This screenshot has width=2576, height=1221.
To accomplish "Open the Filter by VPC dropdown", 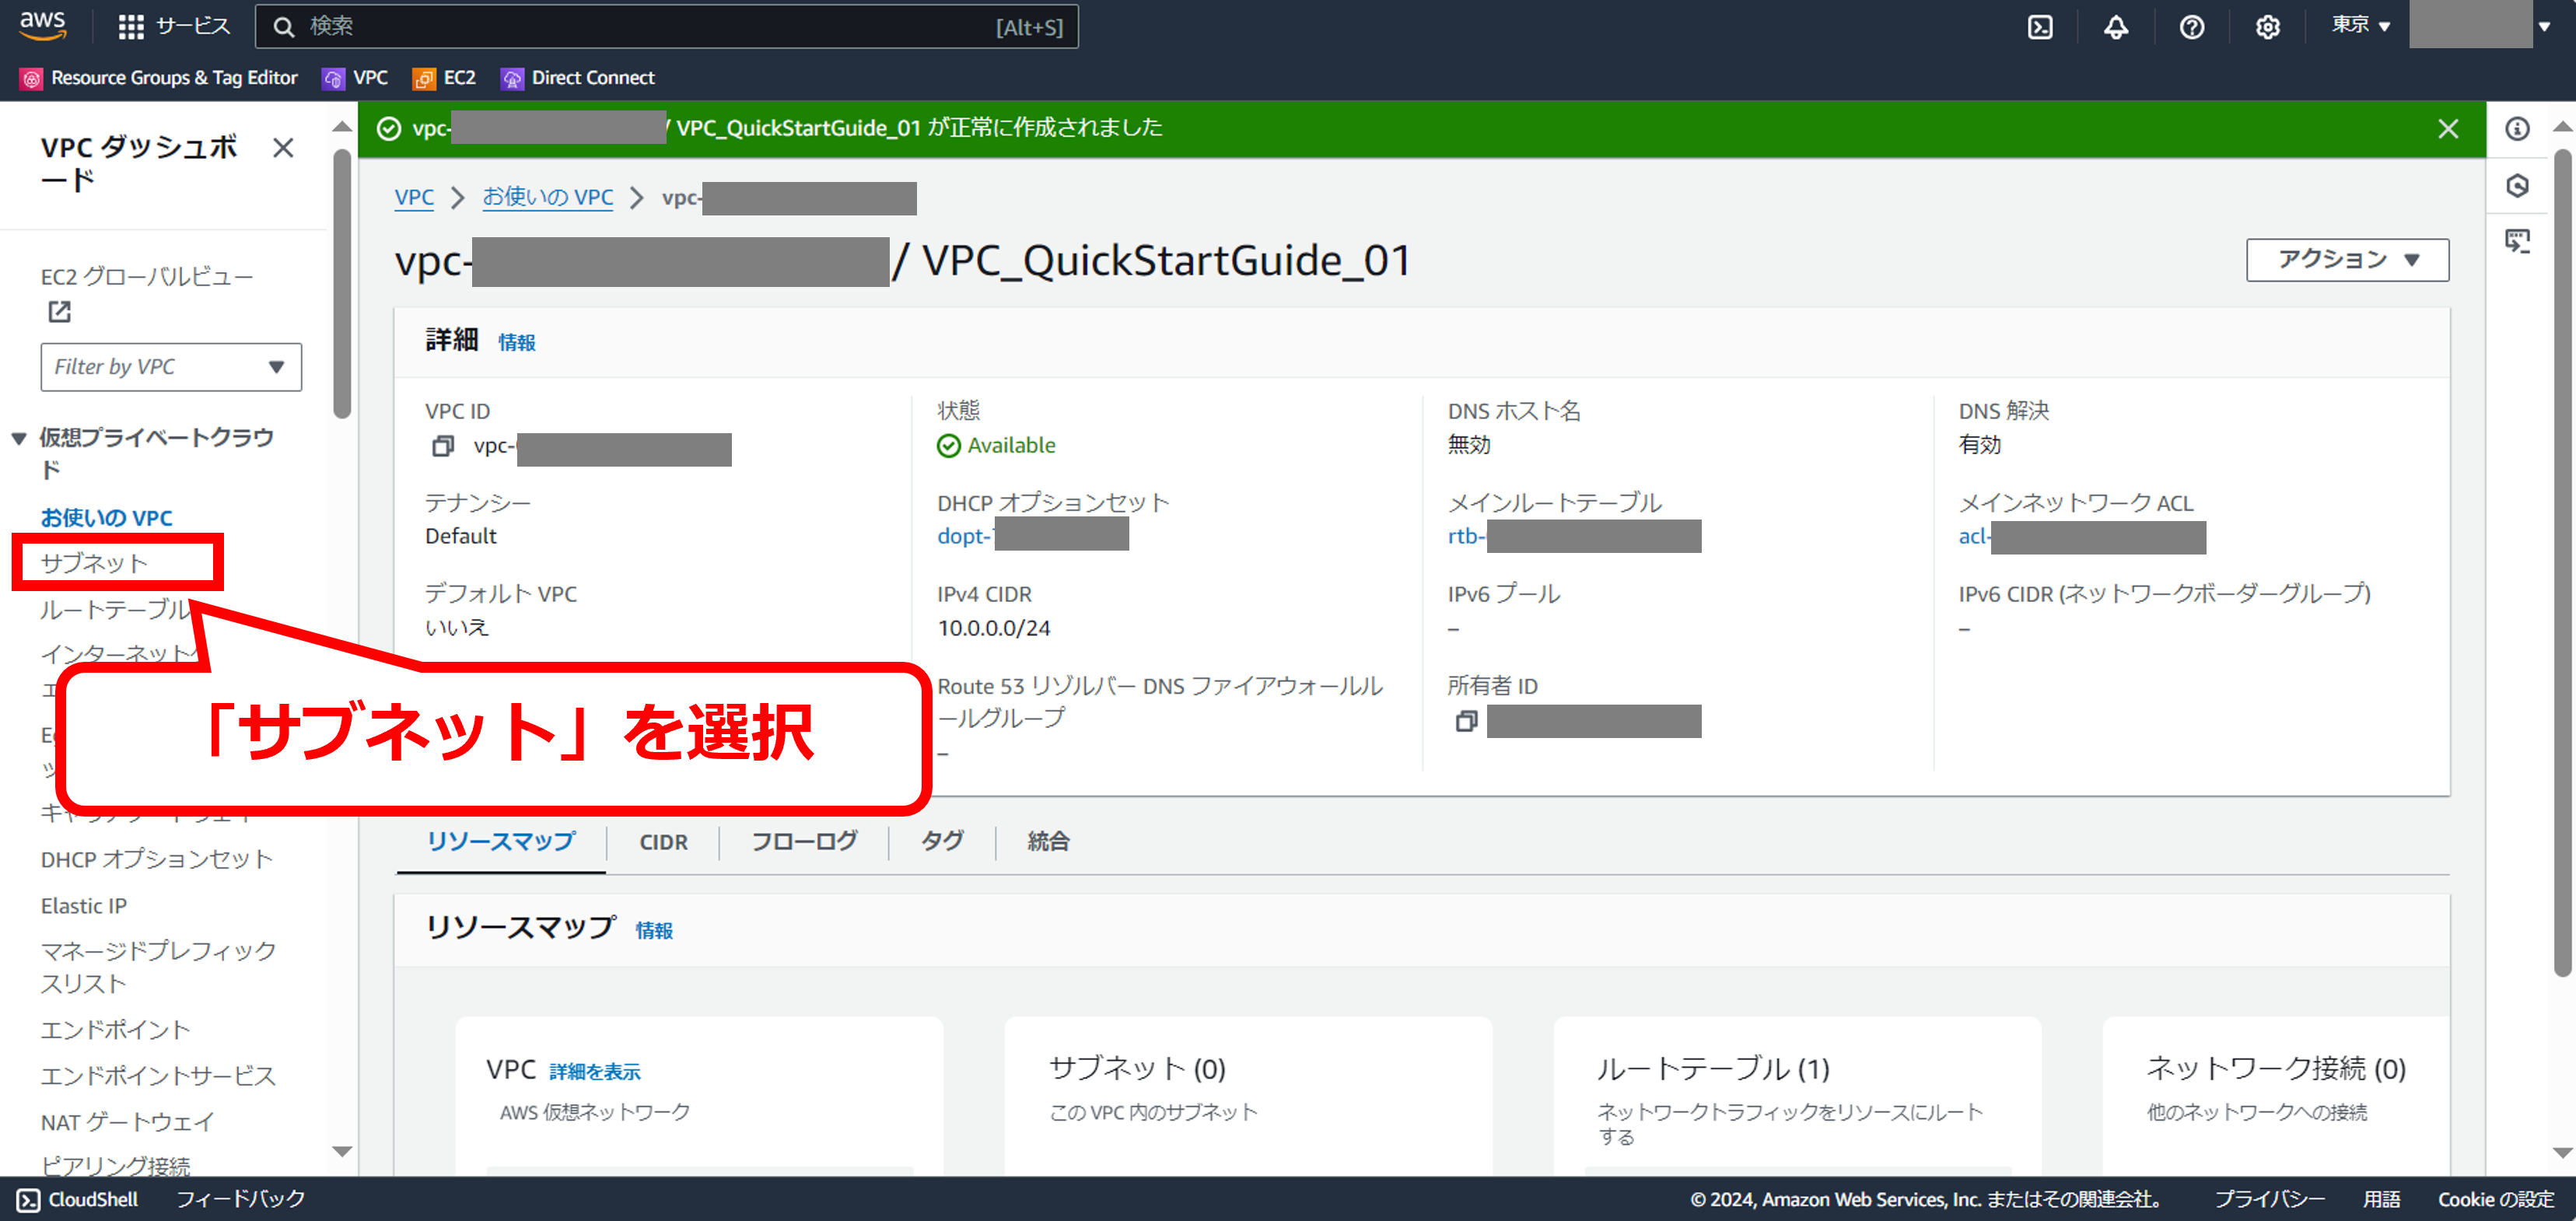I will 171,367.
